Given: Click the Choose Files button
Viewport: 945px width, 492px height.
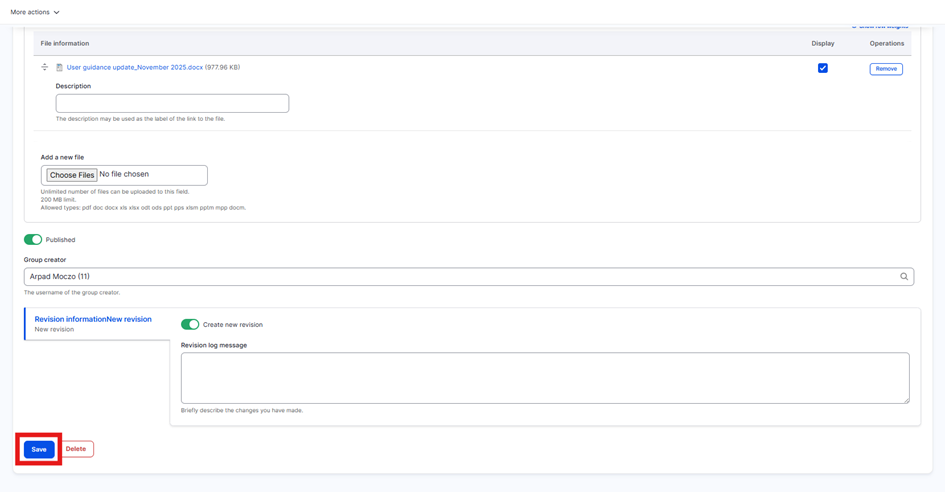Looking at the screenshot, I should pos(72,175).
